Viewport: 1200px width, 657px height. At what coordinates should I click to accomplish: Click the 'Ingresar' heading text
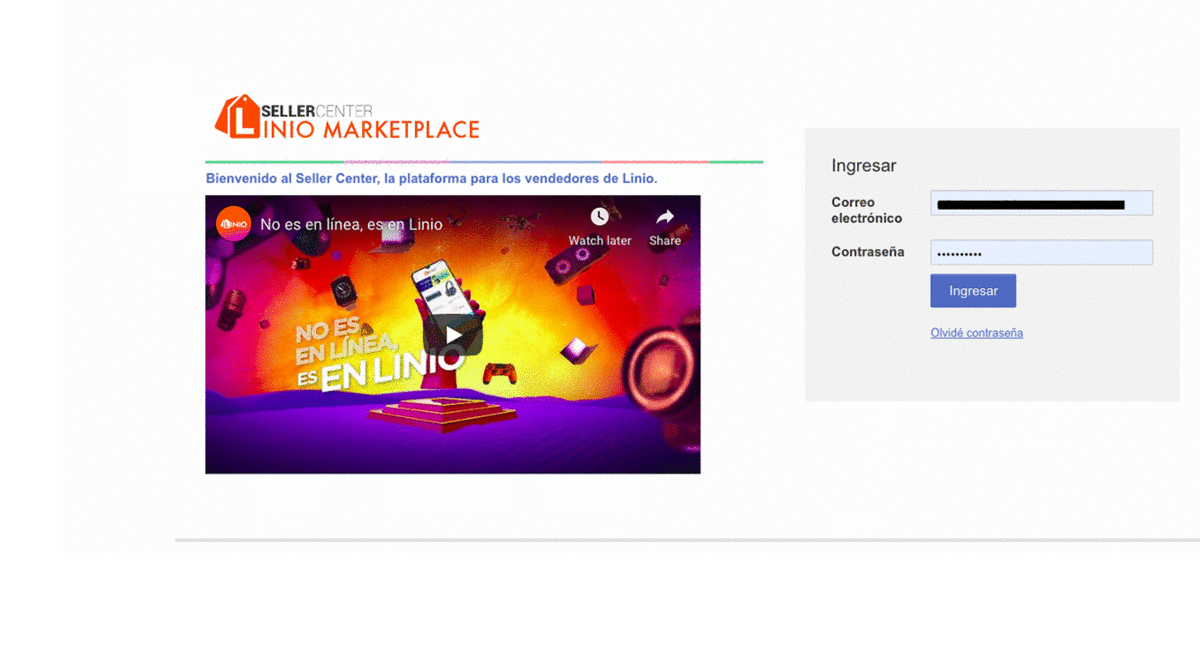pos(864,166)
